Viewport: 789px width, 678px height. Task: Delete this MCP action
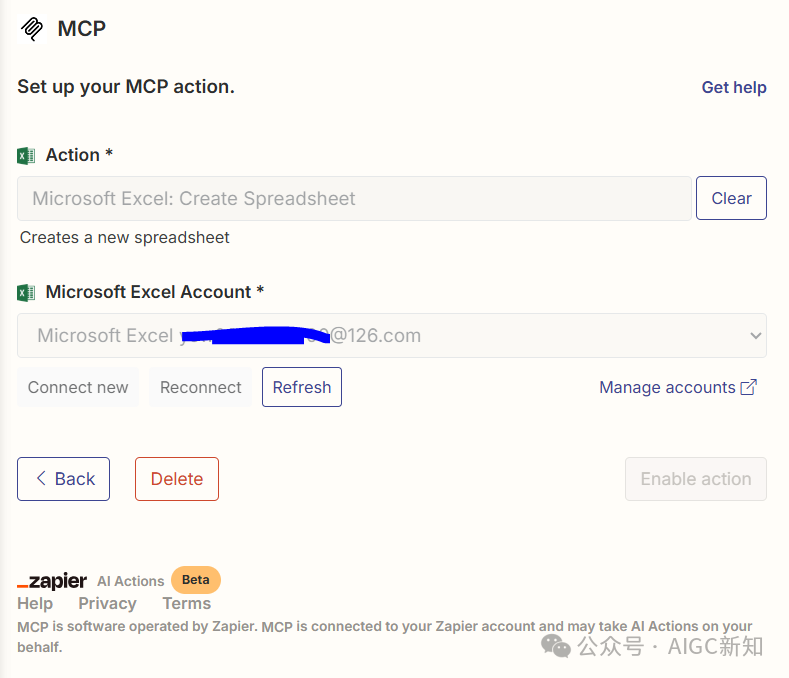[x=177, y=479]
